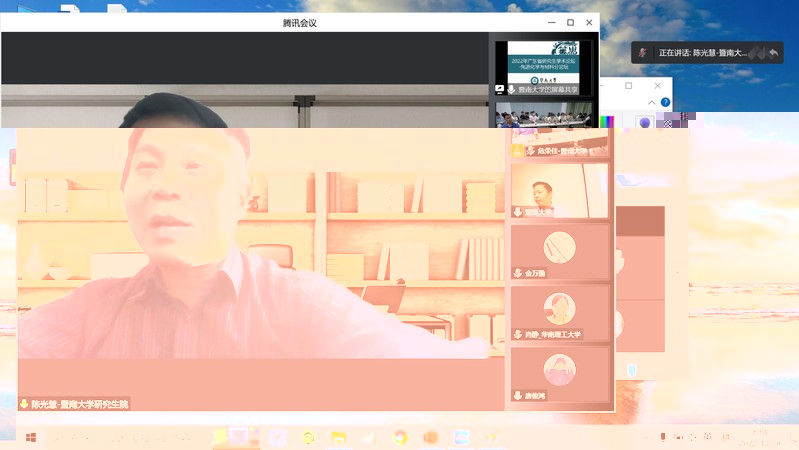Click the 腾讯会议 title bar text
Screen dimensions: 799x450
tap(300, 22)
